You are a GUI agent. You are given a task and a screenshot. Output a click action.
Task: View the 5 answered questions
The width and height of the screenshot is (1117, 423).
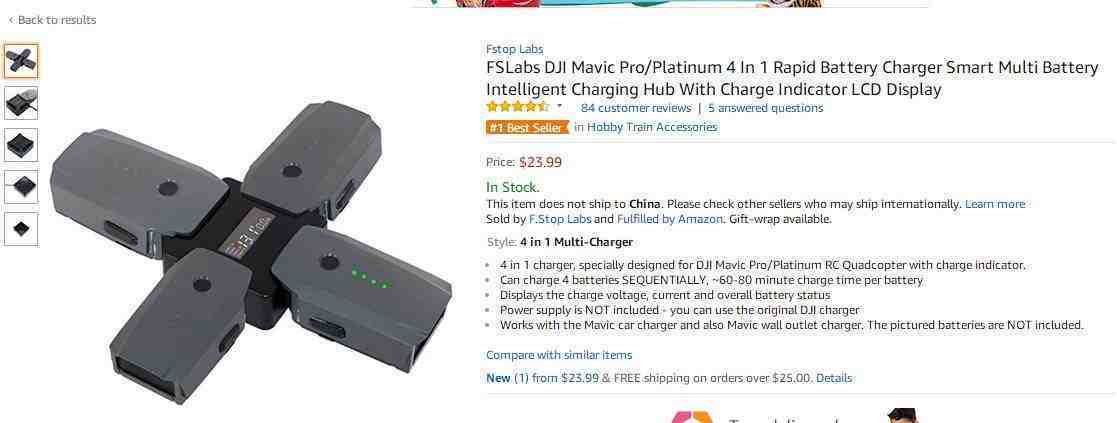766,108
